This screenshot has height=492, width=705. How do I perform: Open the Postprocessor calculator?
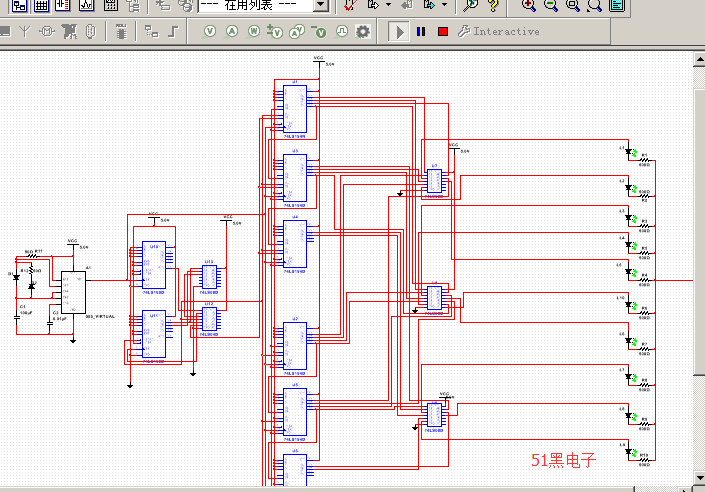coord(111,5)
